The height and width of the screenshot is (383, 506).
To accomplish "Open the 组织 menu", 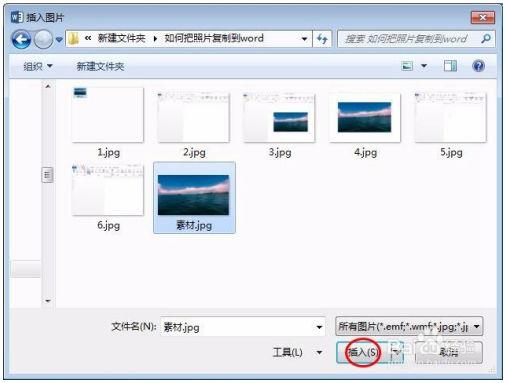I will click(x=38, y=66).
